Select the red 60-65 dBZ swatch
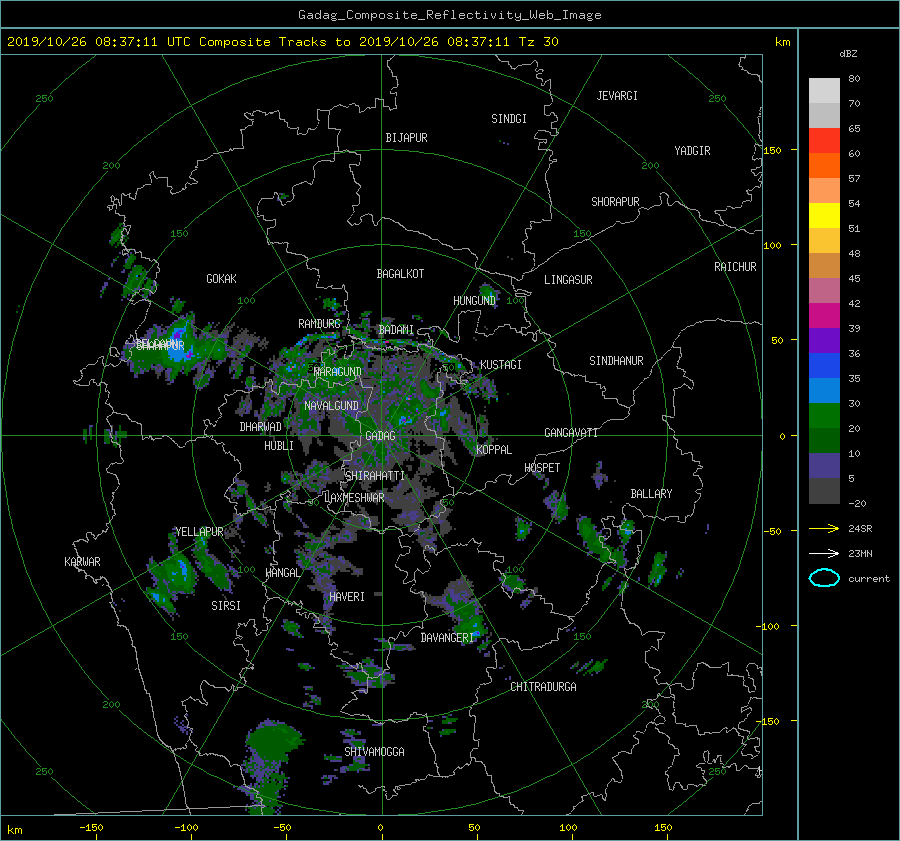The image size is (900, 841). click(x=824, y=141)
